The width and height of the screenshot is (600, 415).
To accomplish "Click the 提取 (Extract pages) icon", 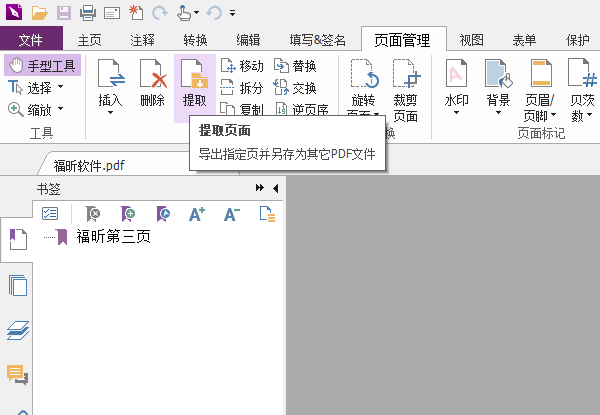I will (194, 84).
